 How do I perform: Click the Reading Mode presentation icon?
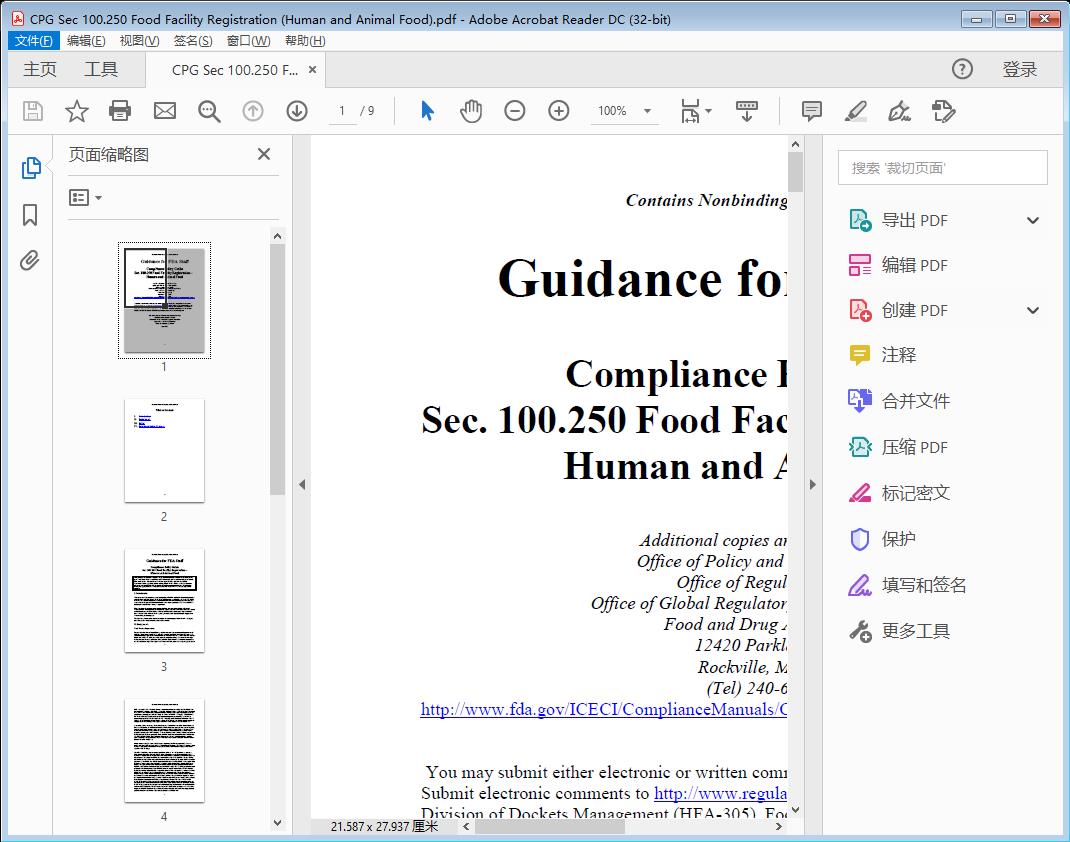747,111
